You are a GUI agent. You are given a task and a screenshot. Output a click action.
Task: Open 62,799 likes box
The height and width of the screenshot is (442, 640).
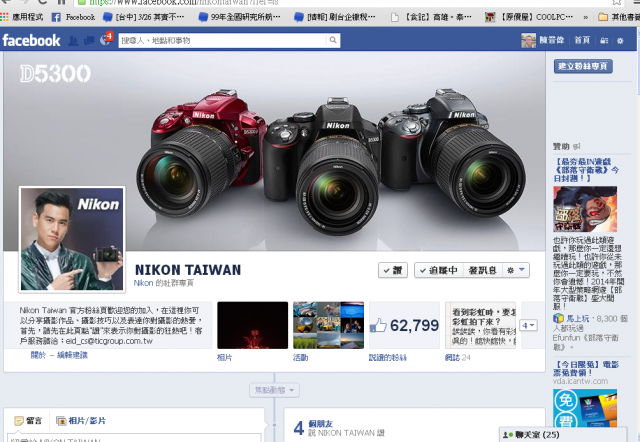(x=404, y=325)
